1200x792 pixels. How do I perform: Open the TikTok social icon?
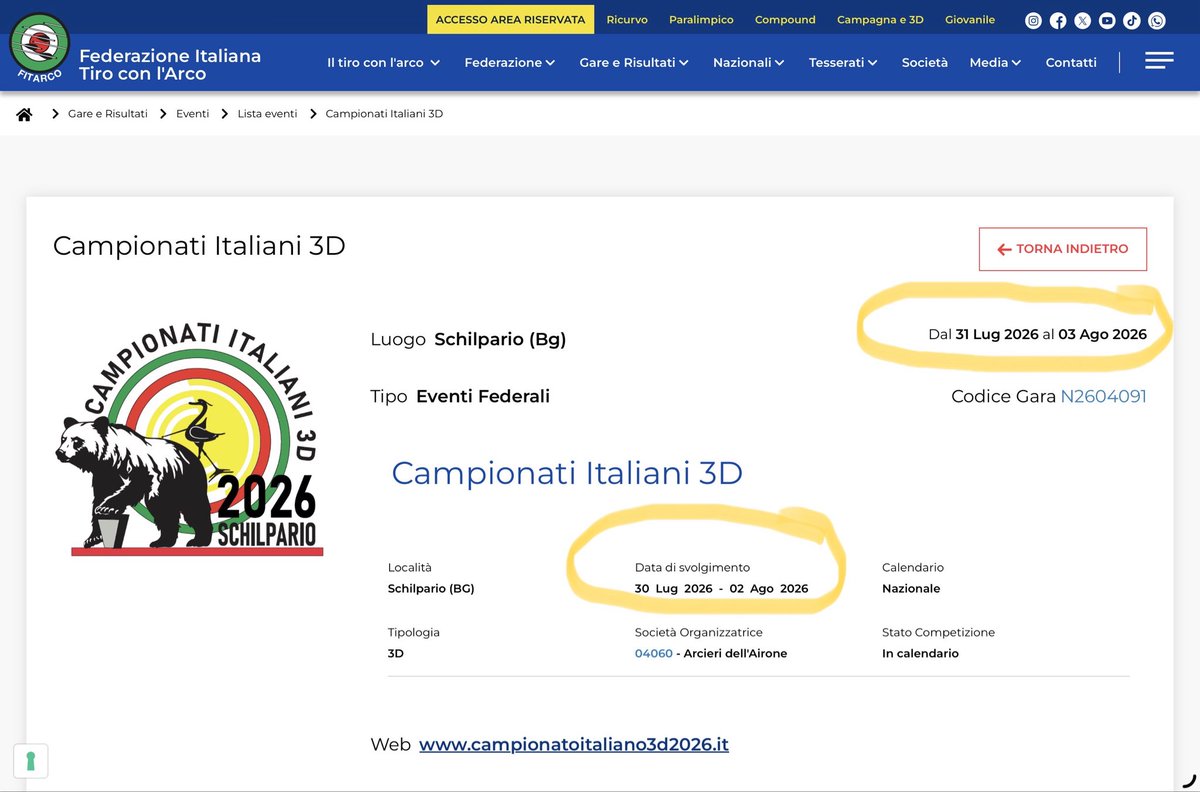coord(1132,20)
